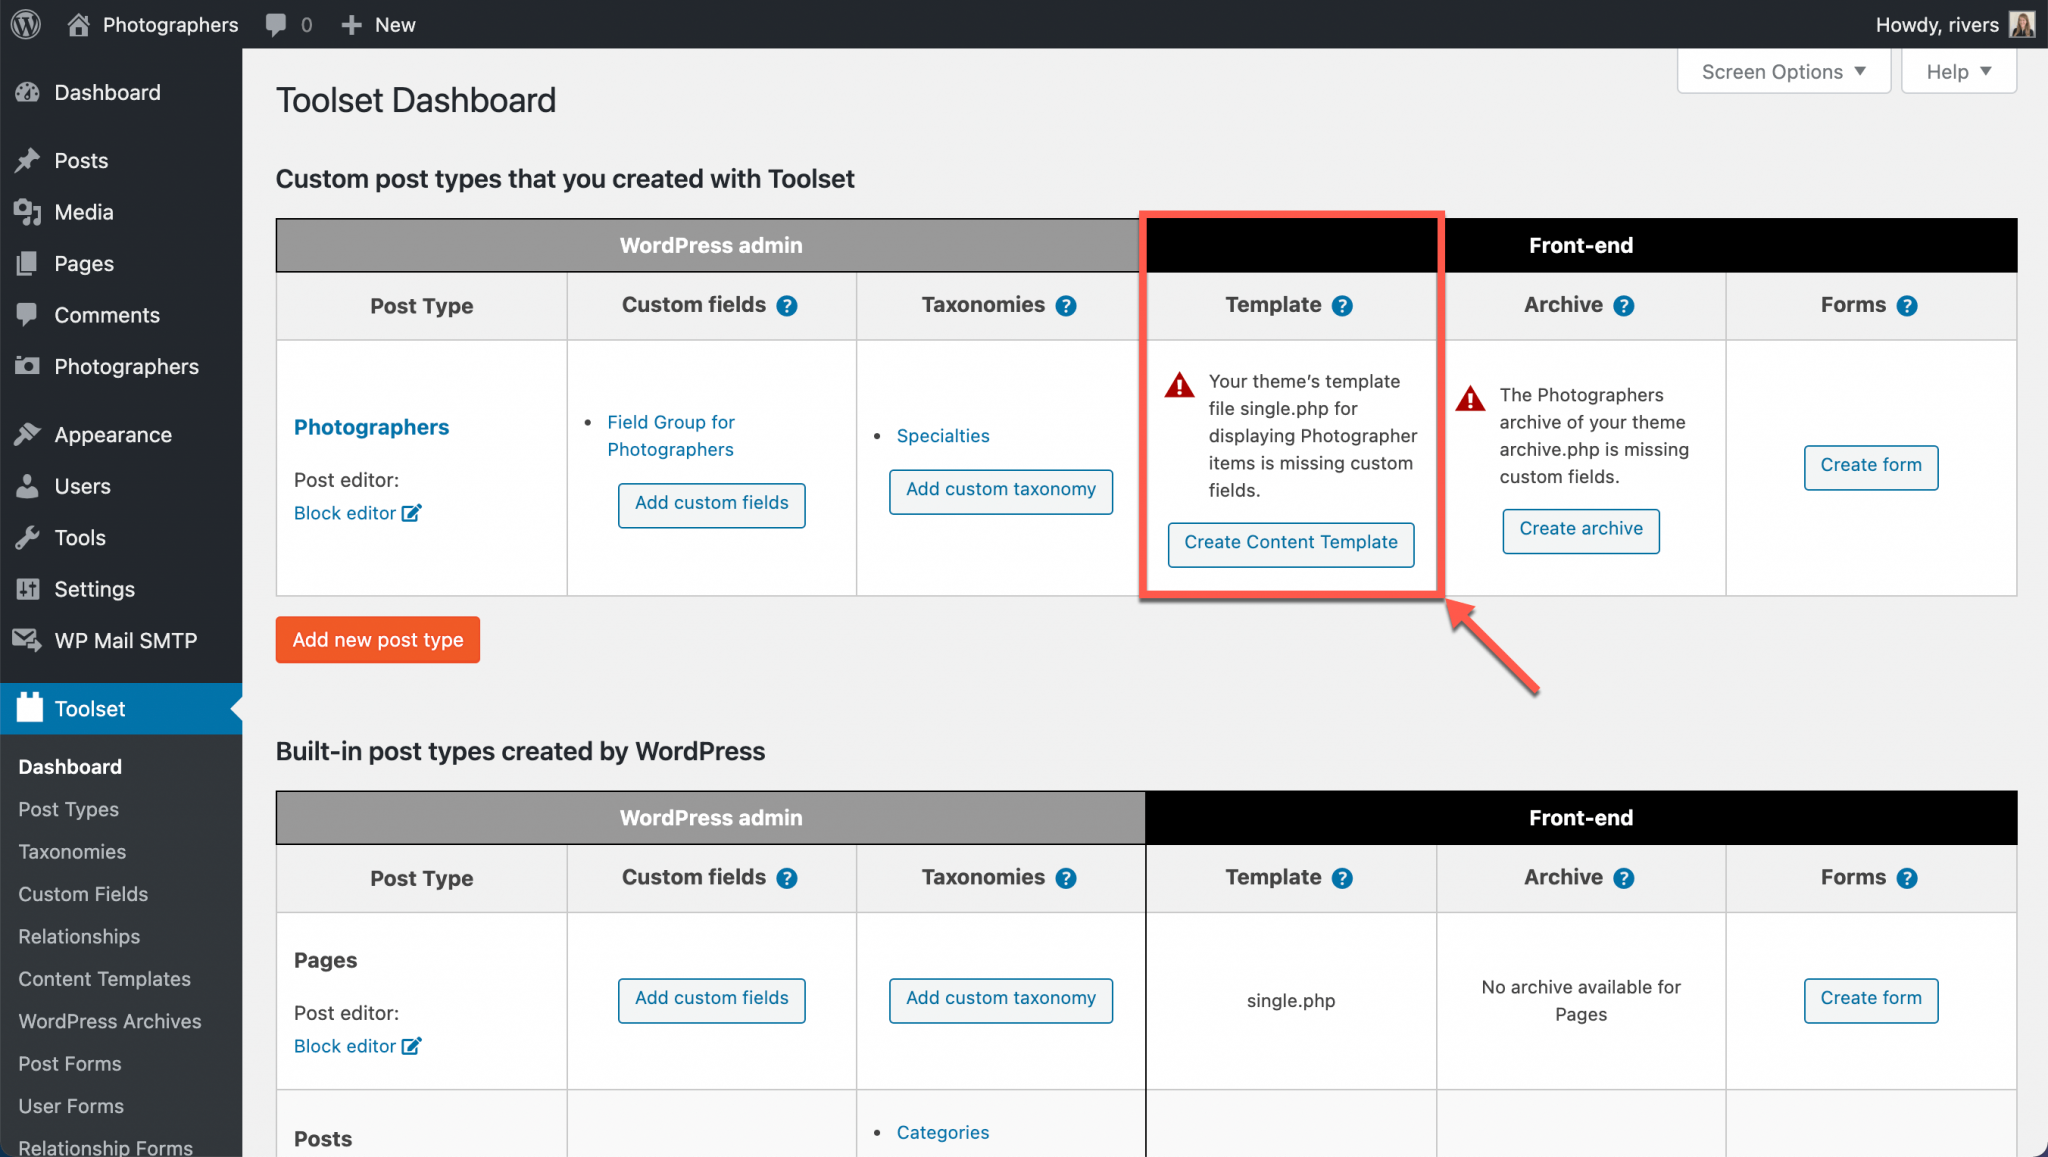Click Block editor link under Pages
Screen dimensions: 2048x1157
pos(345,1046)
